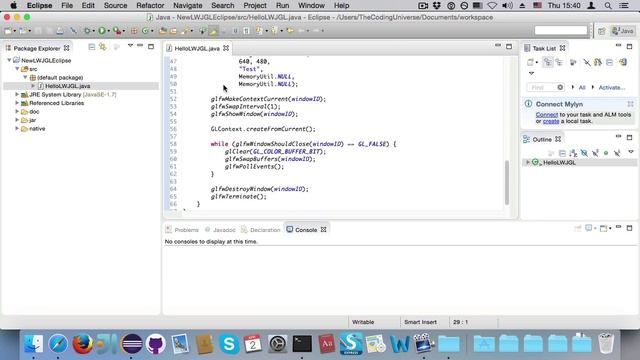Toggle Hide Non-Public Members green dot in Outline
Image resolution: width=640 pixels, height=360 pixels.
pyautogui.click(x=606, y=153)
